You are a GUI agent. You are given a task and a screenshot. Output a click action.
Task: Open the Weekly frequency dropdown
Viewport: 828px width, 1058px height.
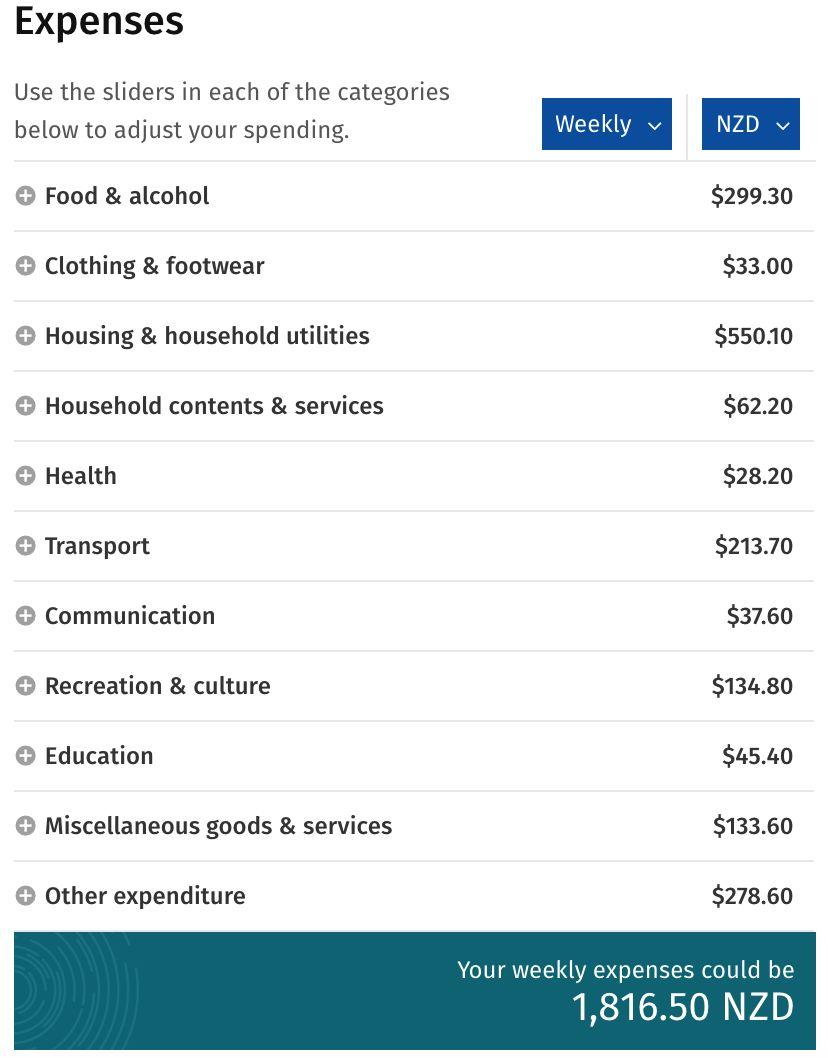pyautogui.click(x=607, y=124)
